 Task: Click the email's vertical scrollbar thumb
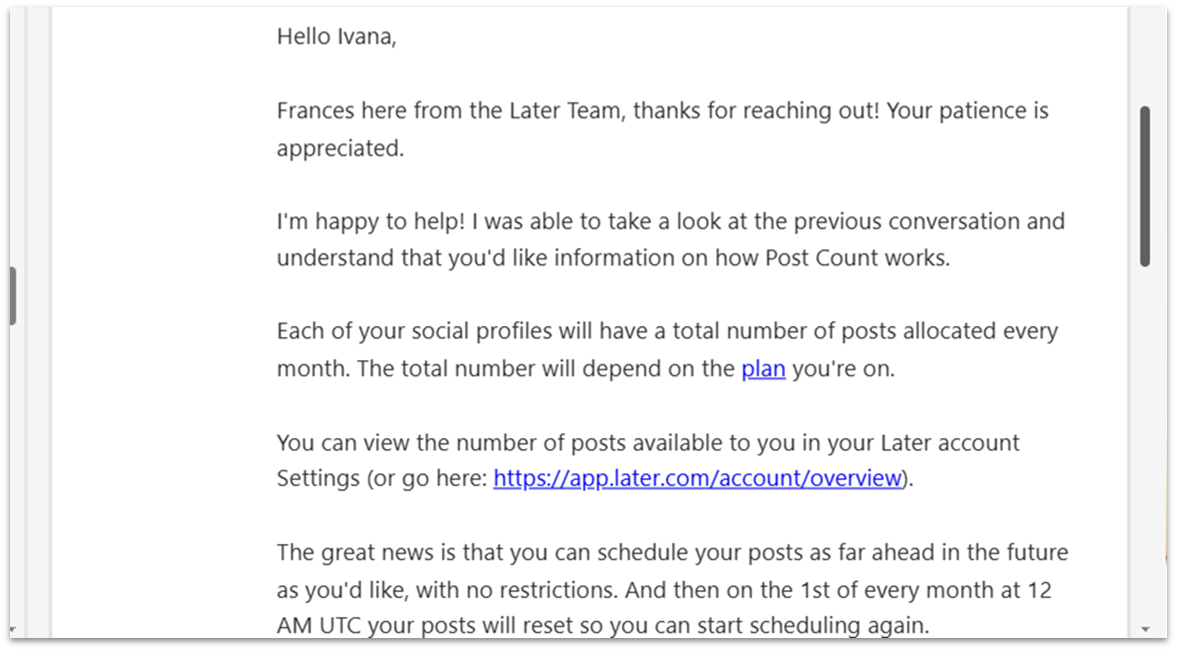(x=1145, y=186)
